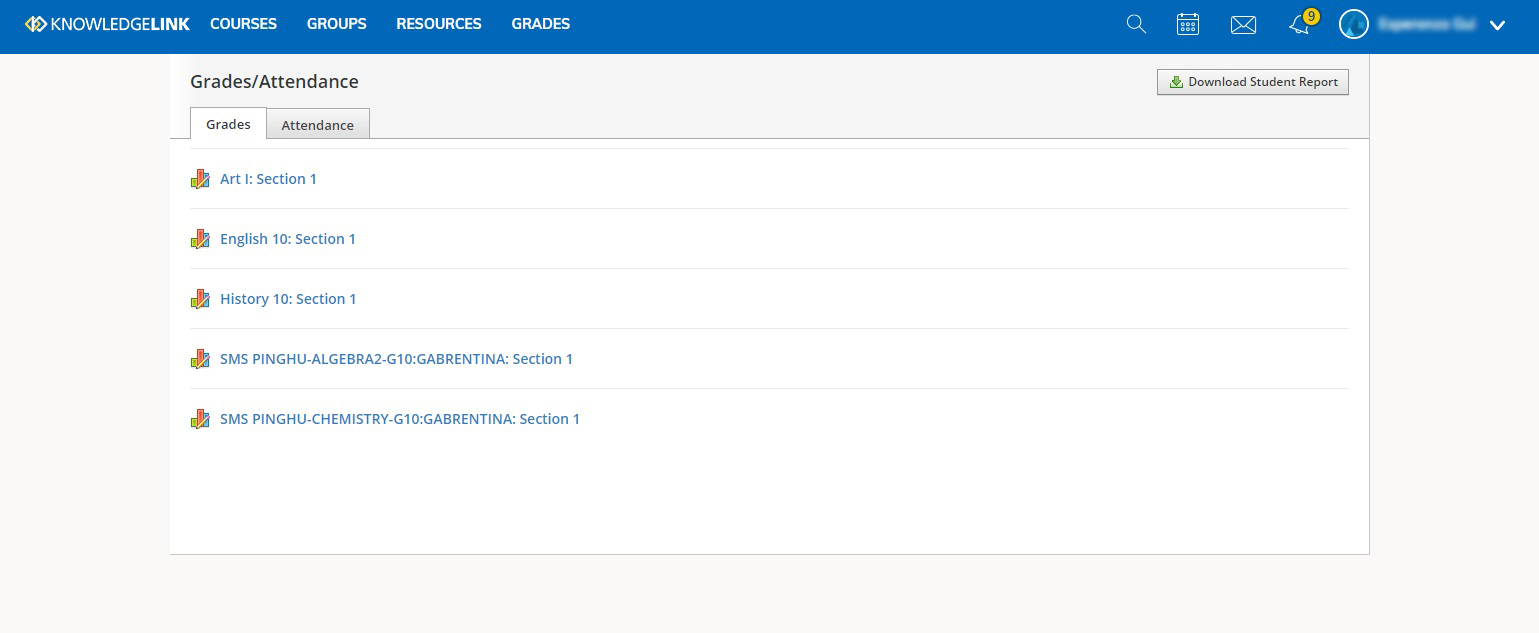Switch to the Attendance tab
The width and height of the screenshot is (1539, 633).
click(x=318, y=124)
